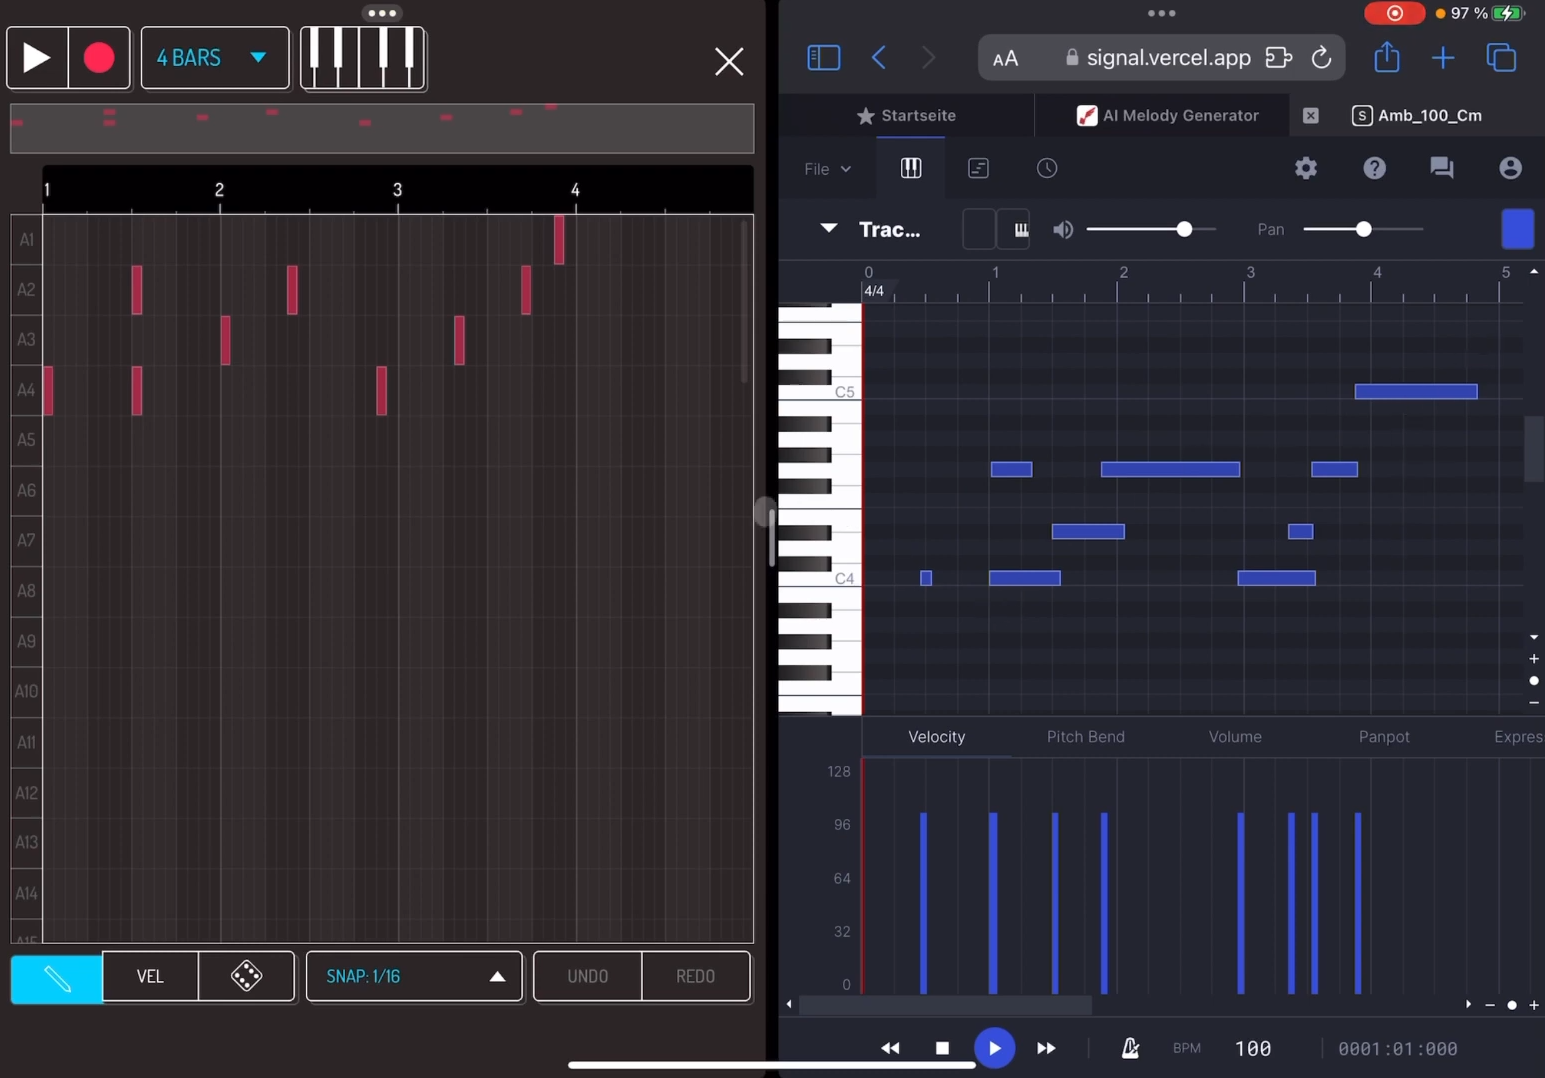Open the 4 BARS length dropdown
This screenshot has width=1545, height=1078.
pyautogui.click(x=214, y=58)
